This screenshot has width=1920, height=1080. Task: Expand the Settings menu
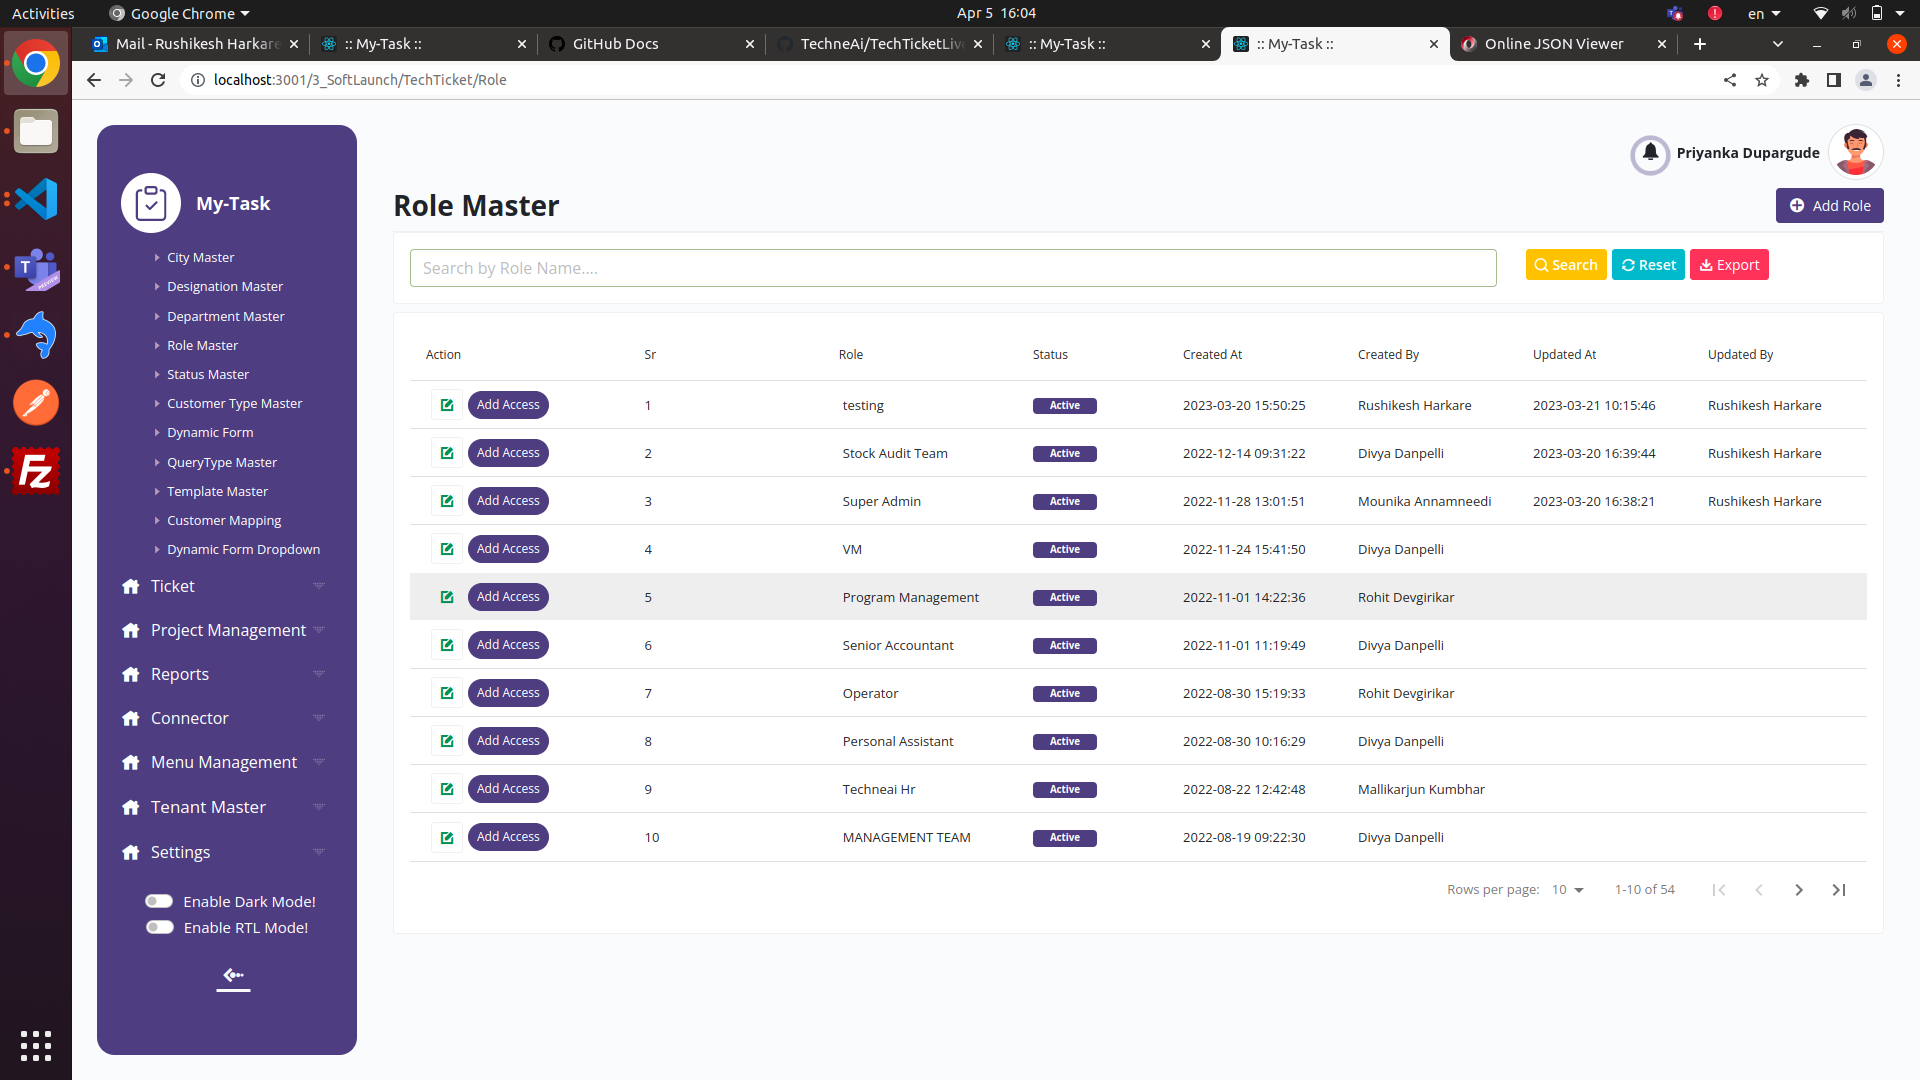224,852
